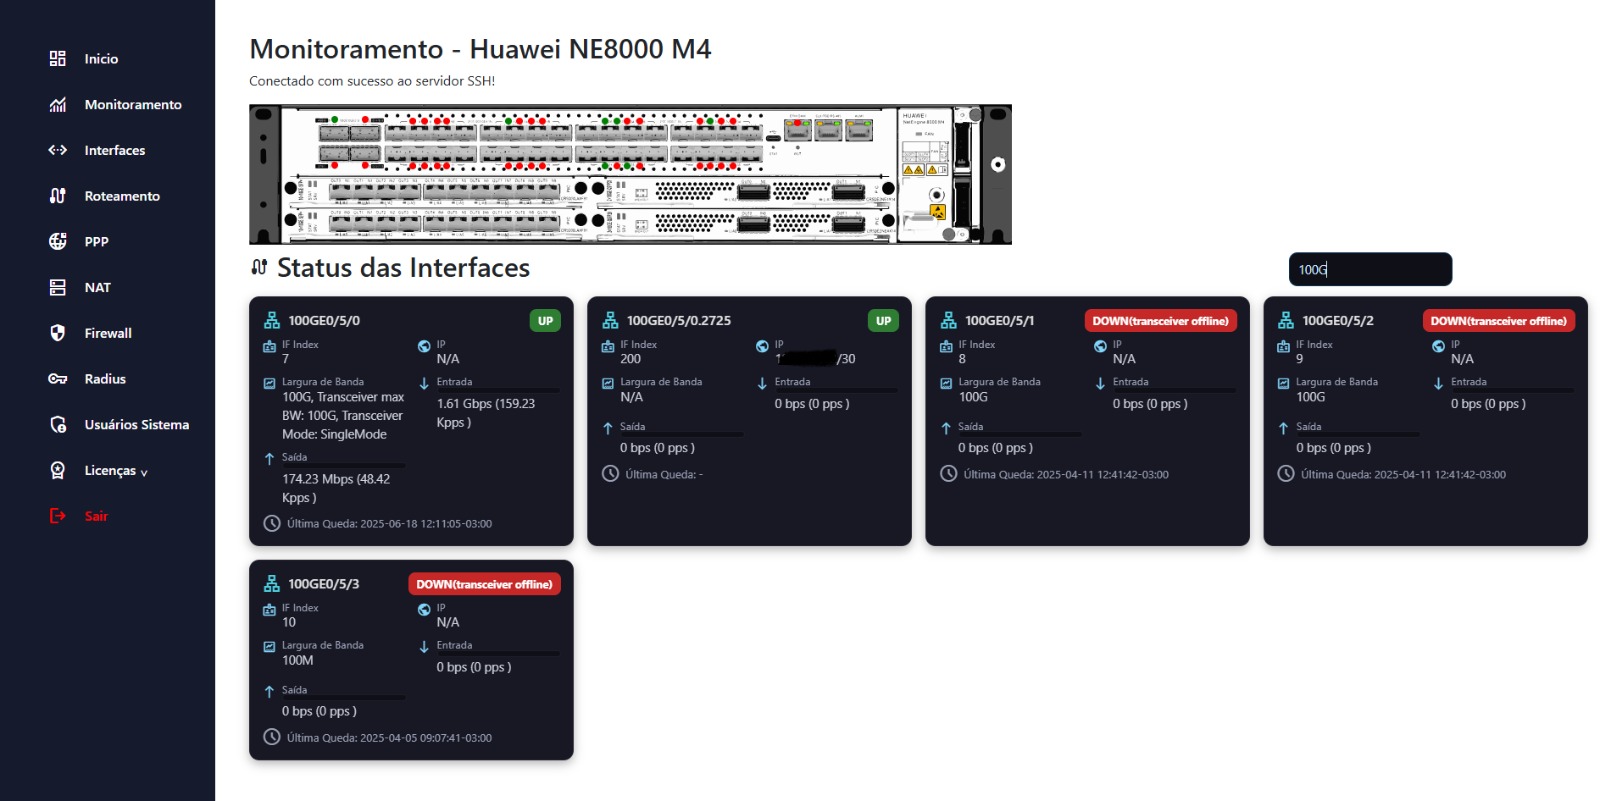Click the Interfaces code-arrows icon

click(58, 150)
